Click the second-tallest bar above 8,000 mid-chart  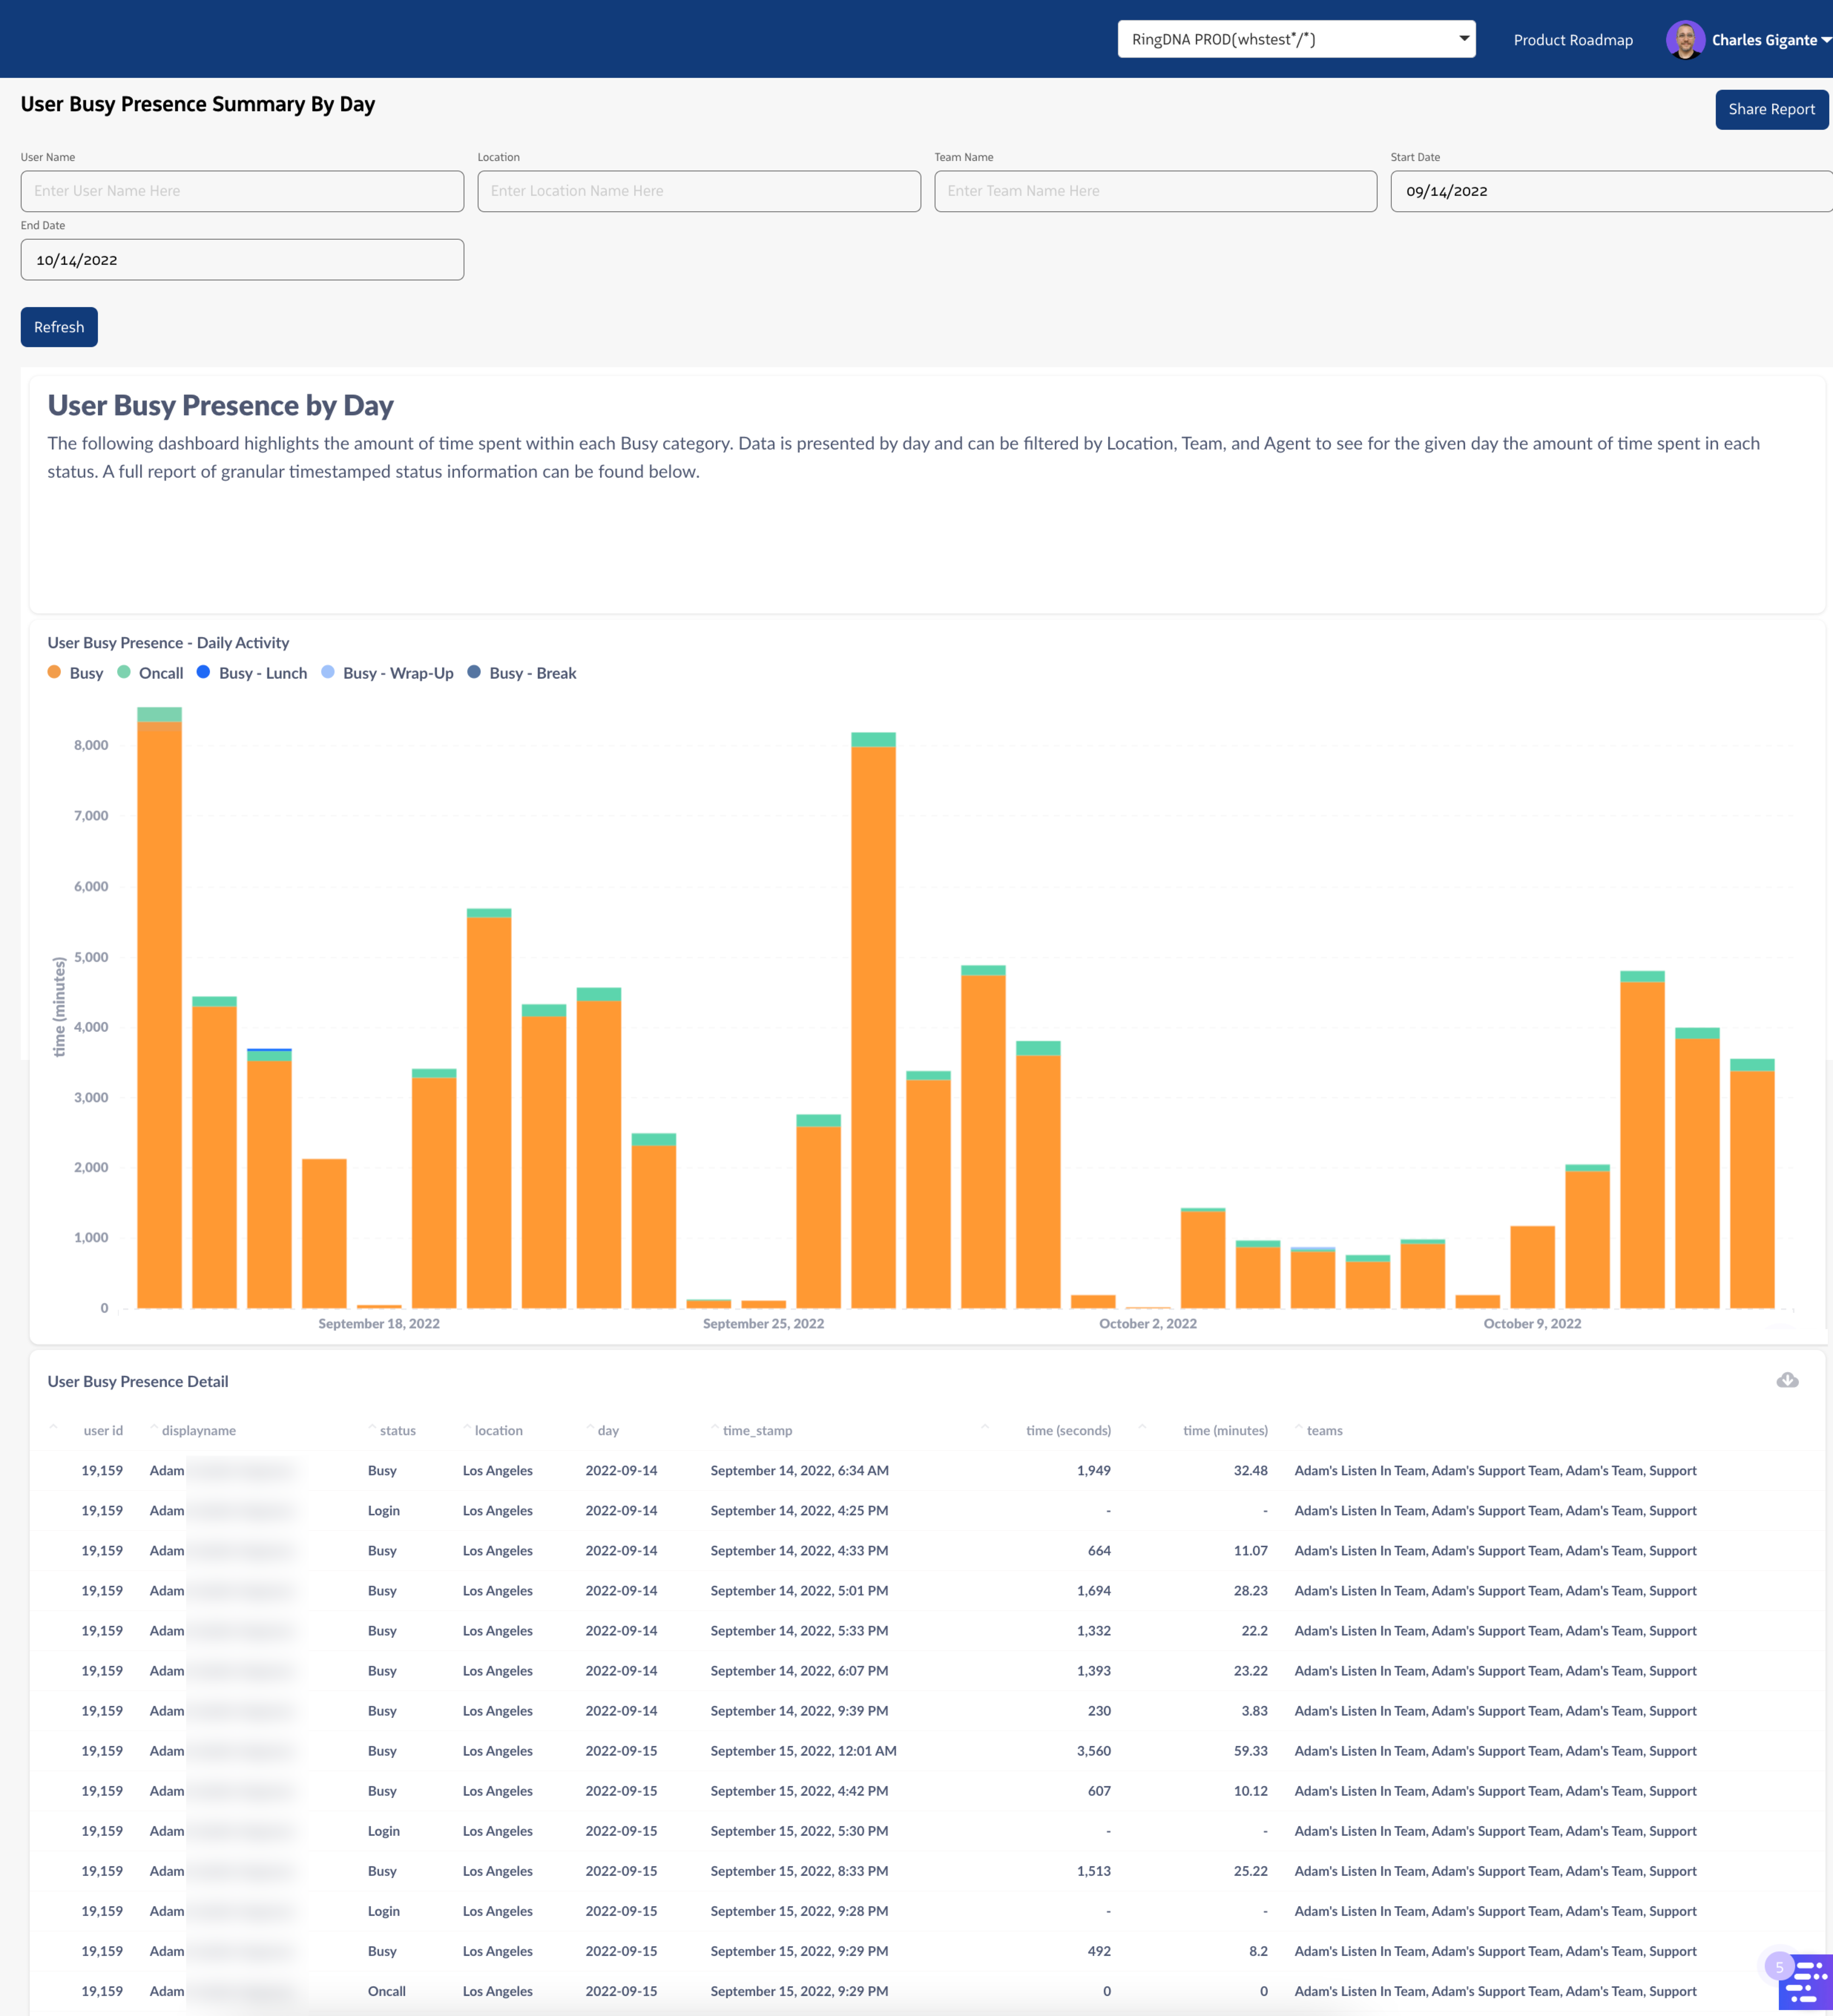pos(873,1027)
